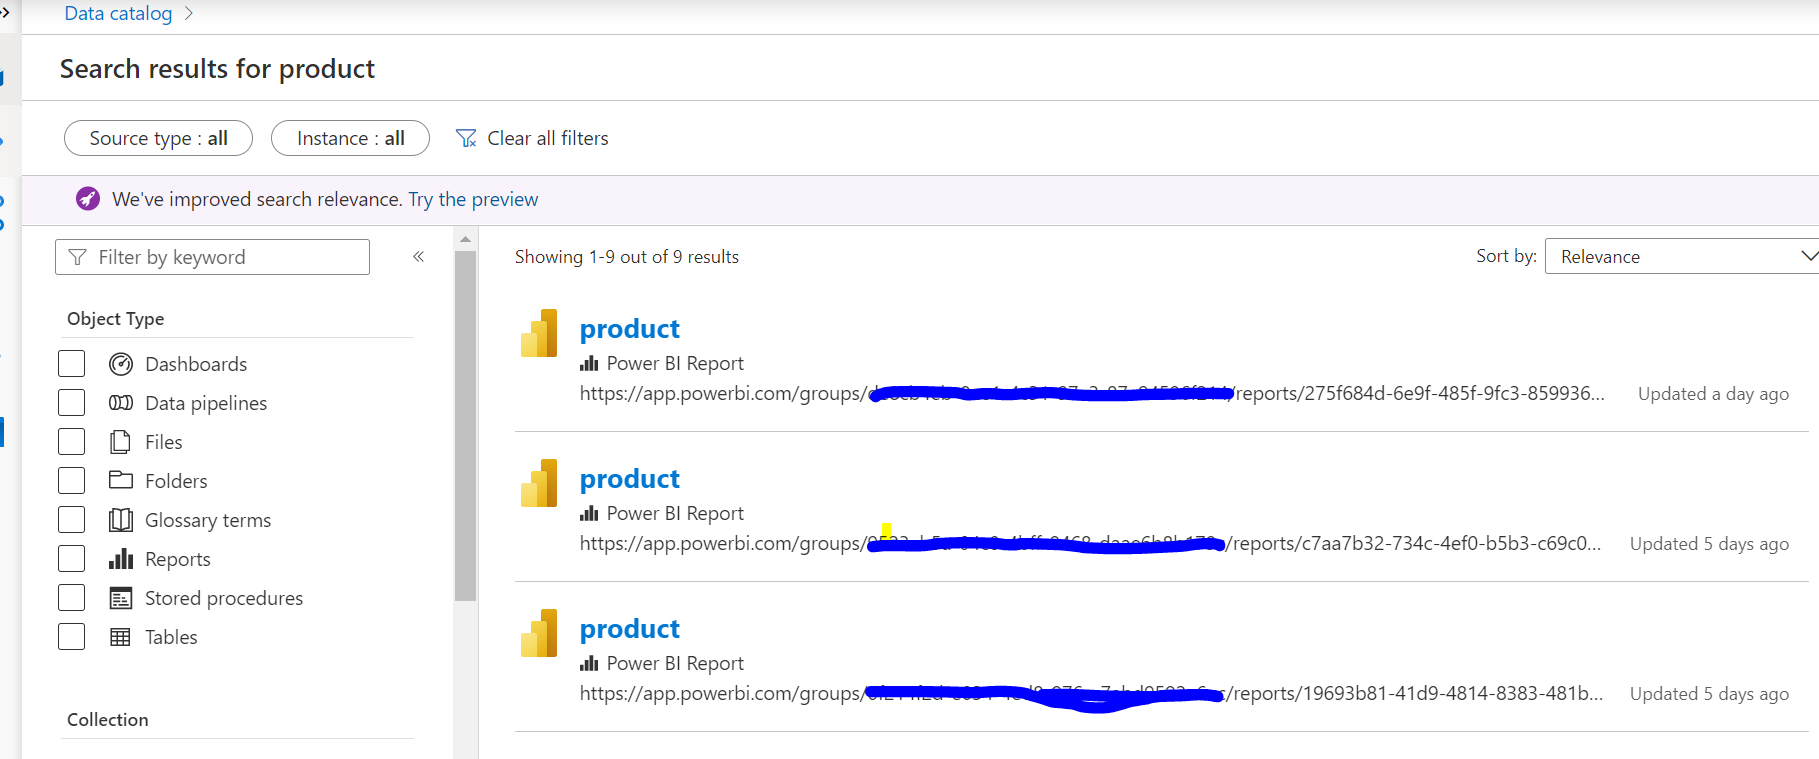Click the 'Updated a day ago' text
The image size is (1819, 759).
tap(1713, 394)
